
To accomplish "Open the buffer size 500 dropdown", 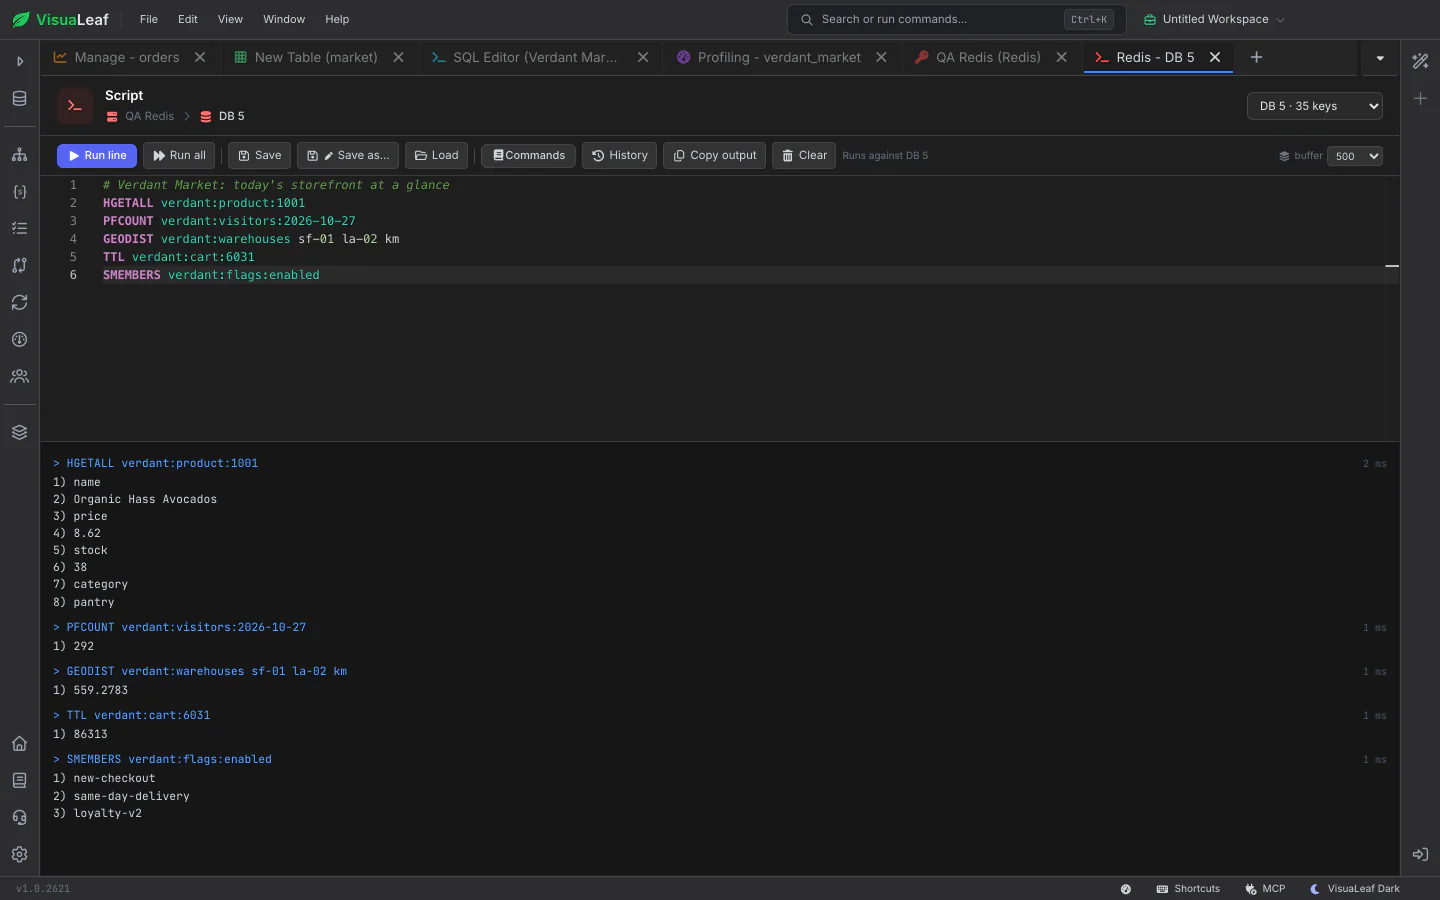I will [1355, 156].
